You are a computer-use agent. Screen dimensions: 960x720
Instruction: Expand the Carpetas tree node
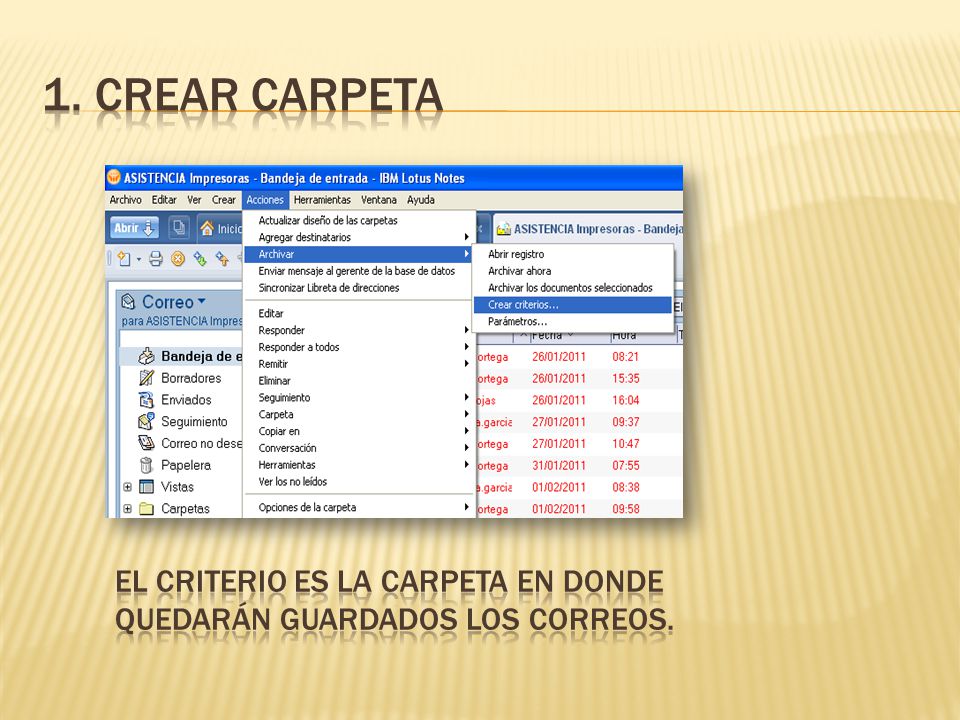pos(127,508)
